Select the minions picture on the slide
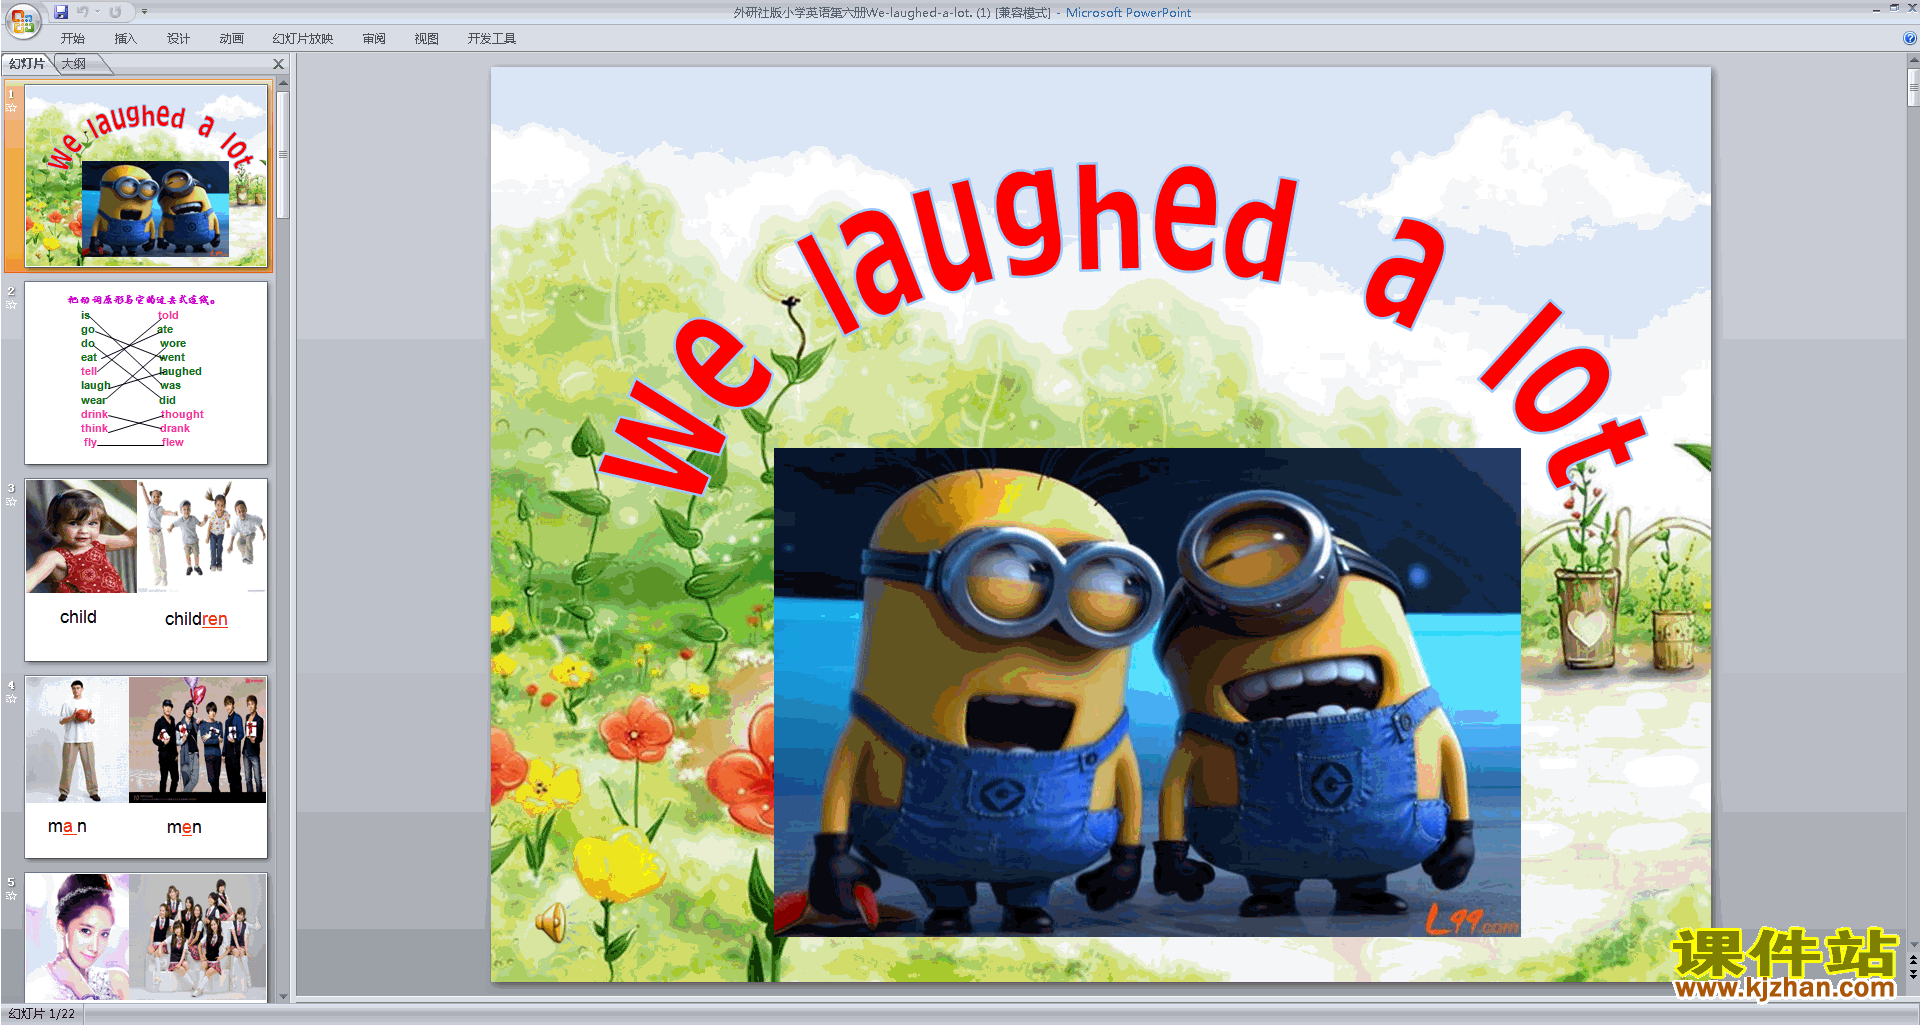1920x1025 pixels. tap(1147, 692)
